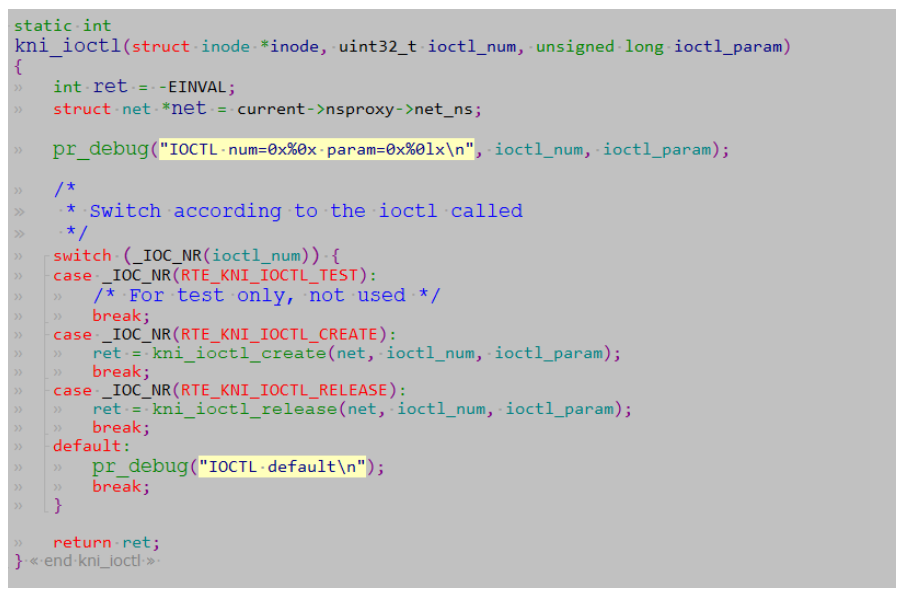900x598 pixels.
Task: Click the "unsigned long" type keywords
Action: 599,46
